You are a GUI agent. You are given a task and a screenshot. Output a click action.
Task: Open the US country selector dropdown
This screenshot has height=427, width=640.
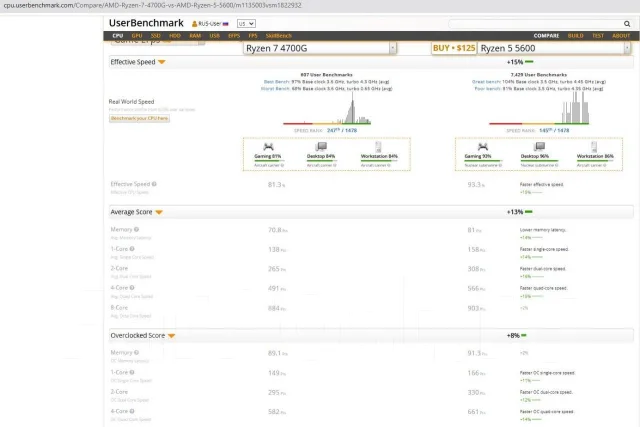[246, 24]
